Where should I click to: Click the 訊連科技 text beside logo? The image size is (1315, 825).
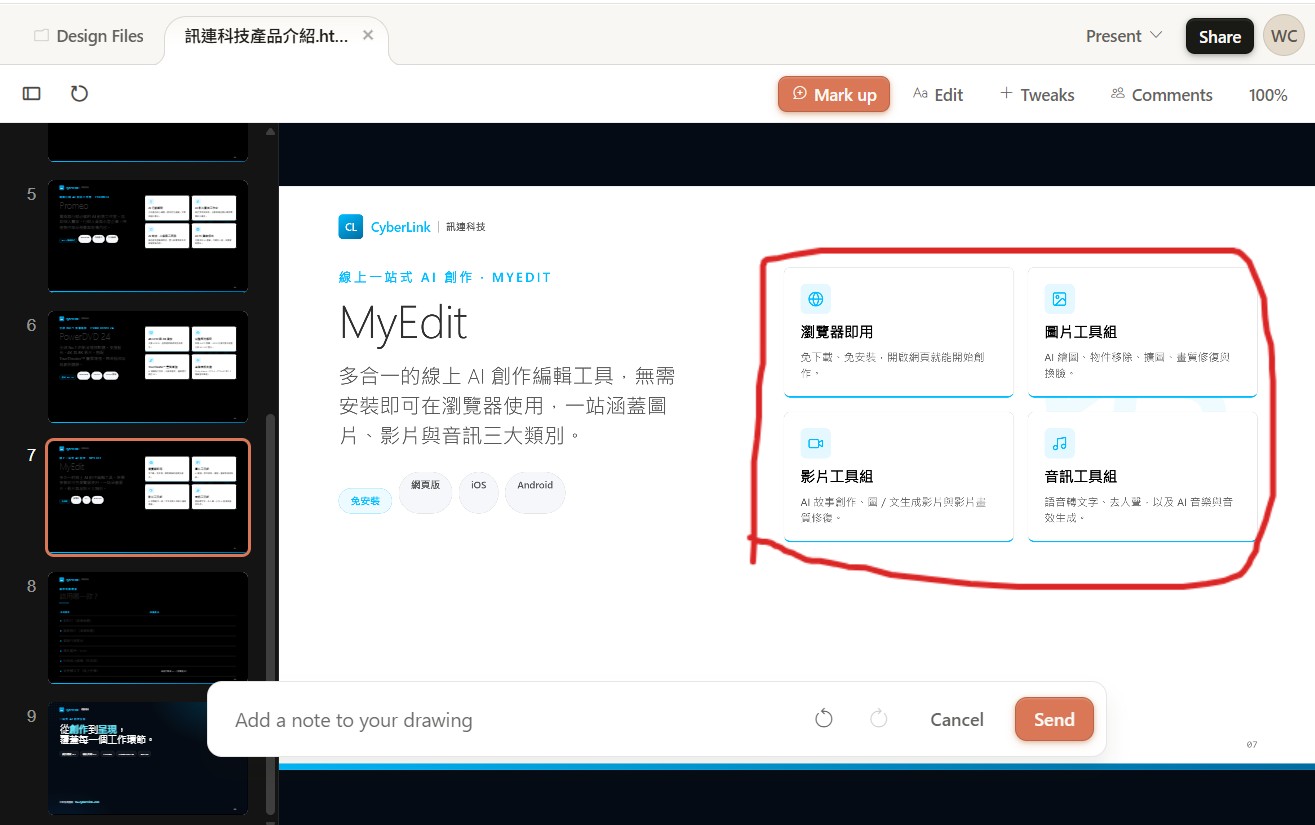point(466,227)
